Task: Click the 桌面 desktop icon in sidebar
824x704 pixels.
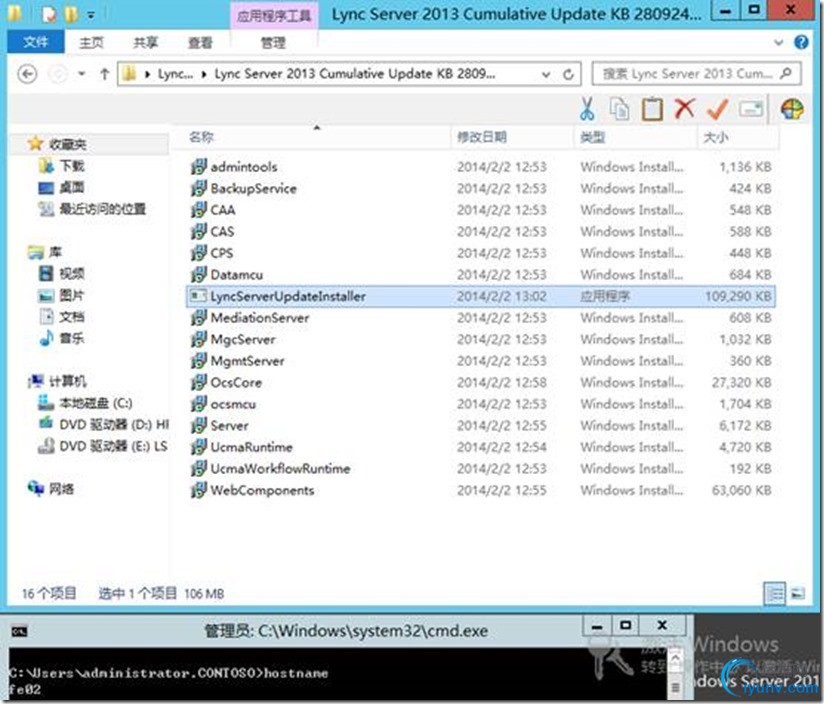Action: click(46, 188)
